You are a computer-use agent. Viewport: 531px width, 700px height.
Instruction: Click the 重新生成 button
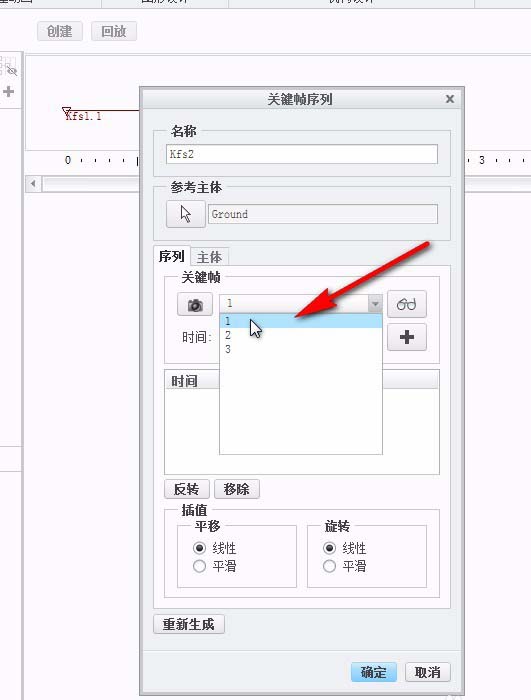(188, 624)
